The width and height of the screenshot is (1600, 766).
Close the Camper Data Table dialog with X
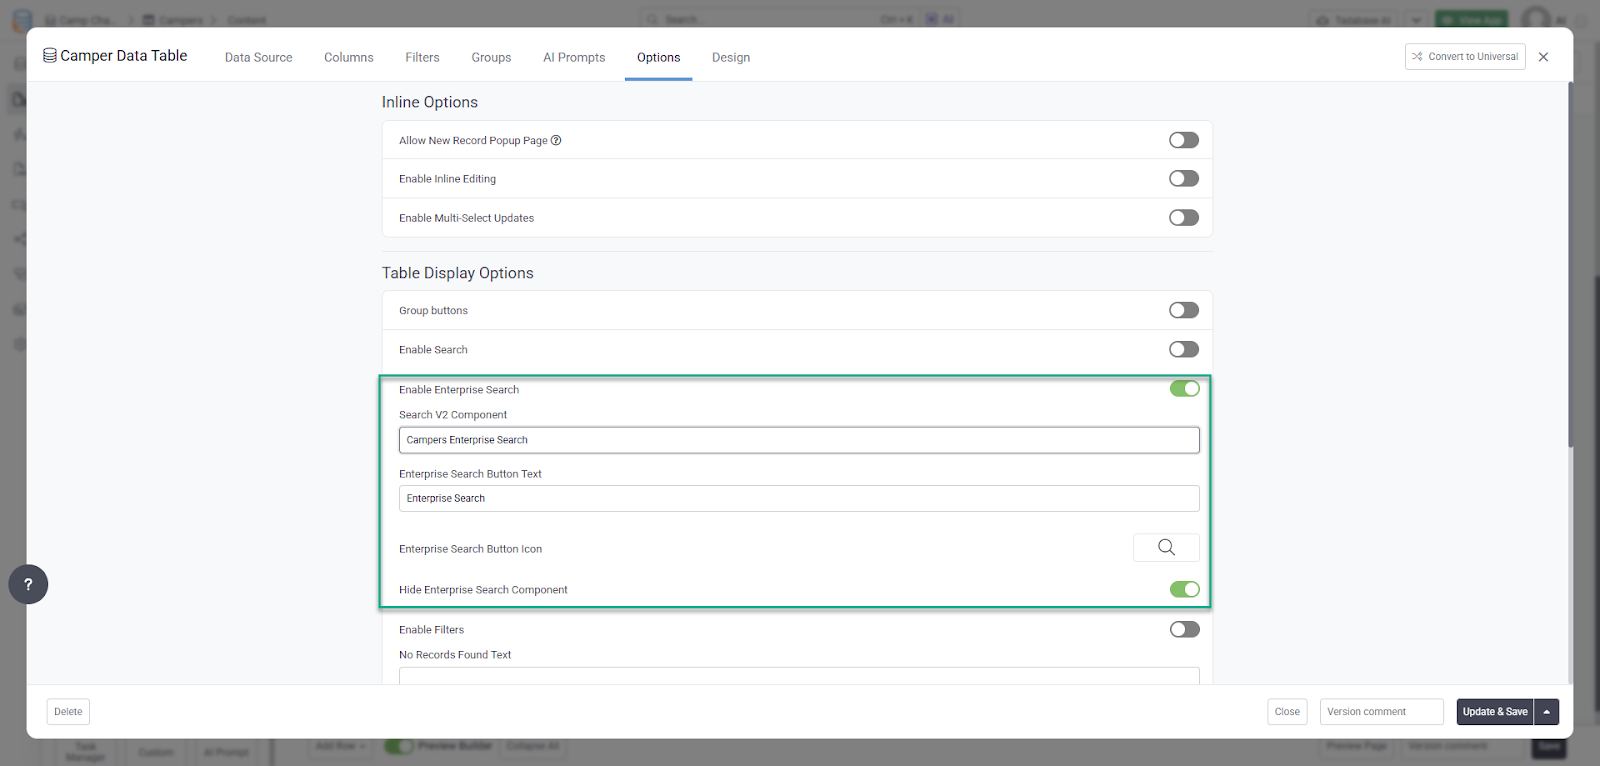[x=1543, y=57]
